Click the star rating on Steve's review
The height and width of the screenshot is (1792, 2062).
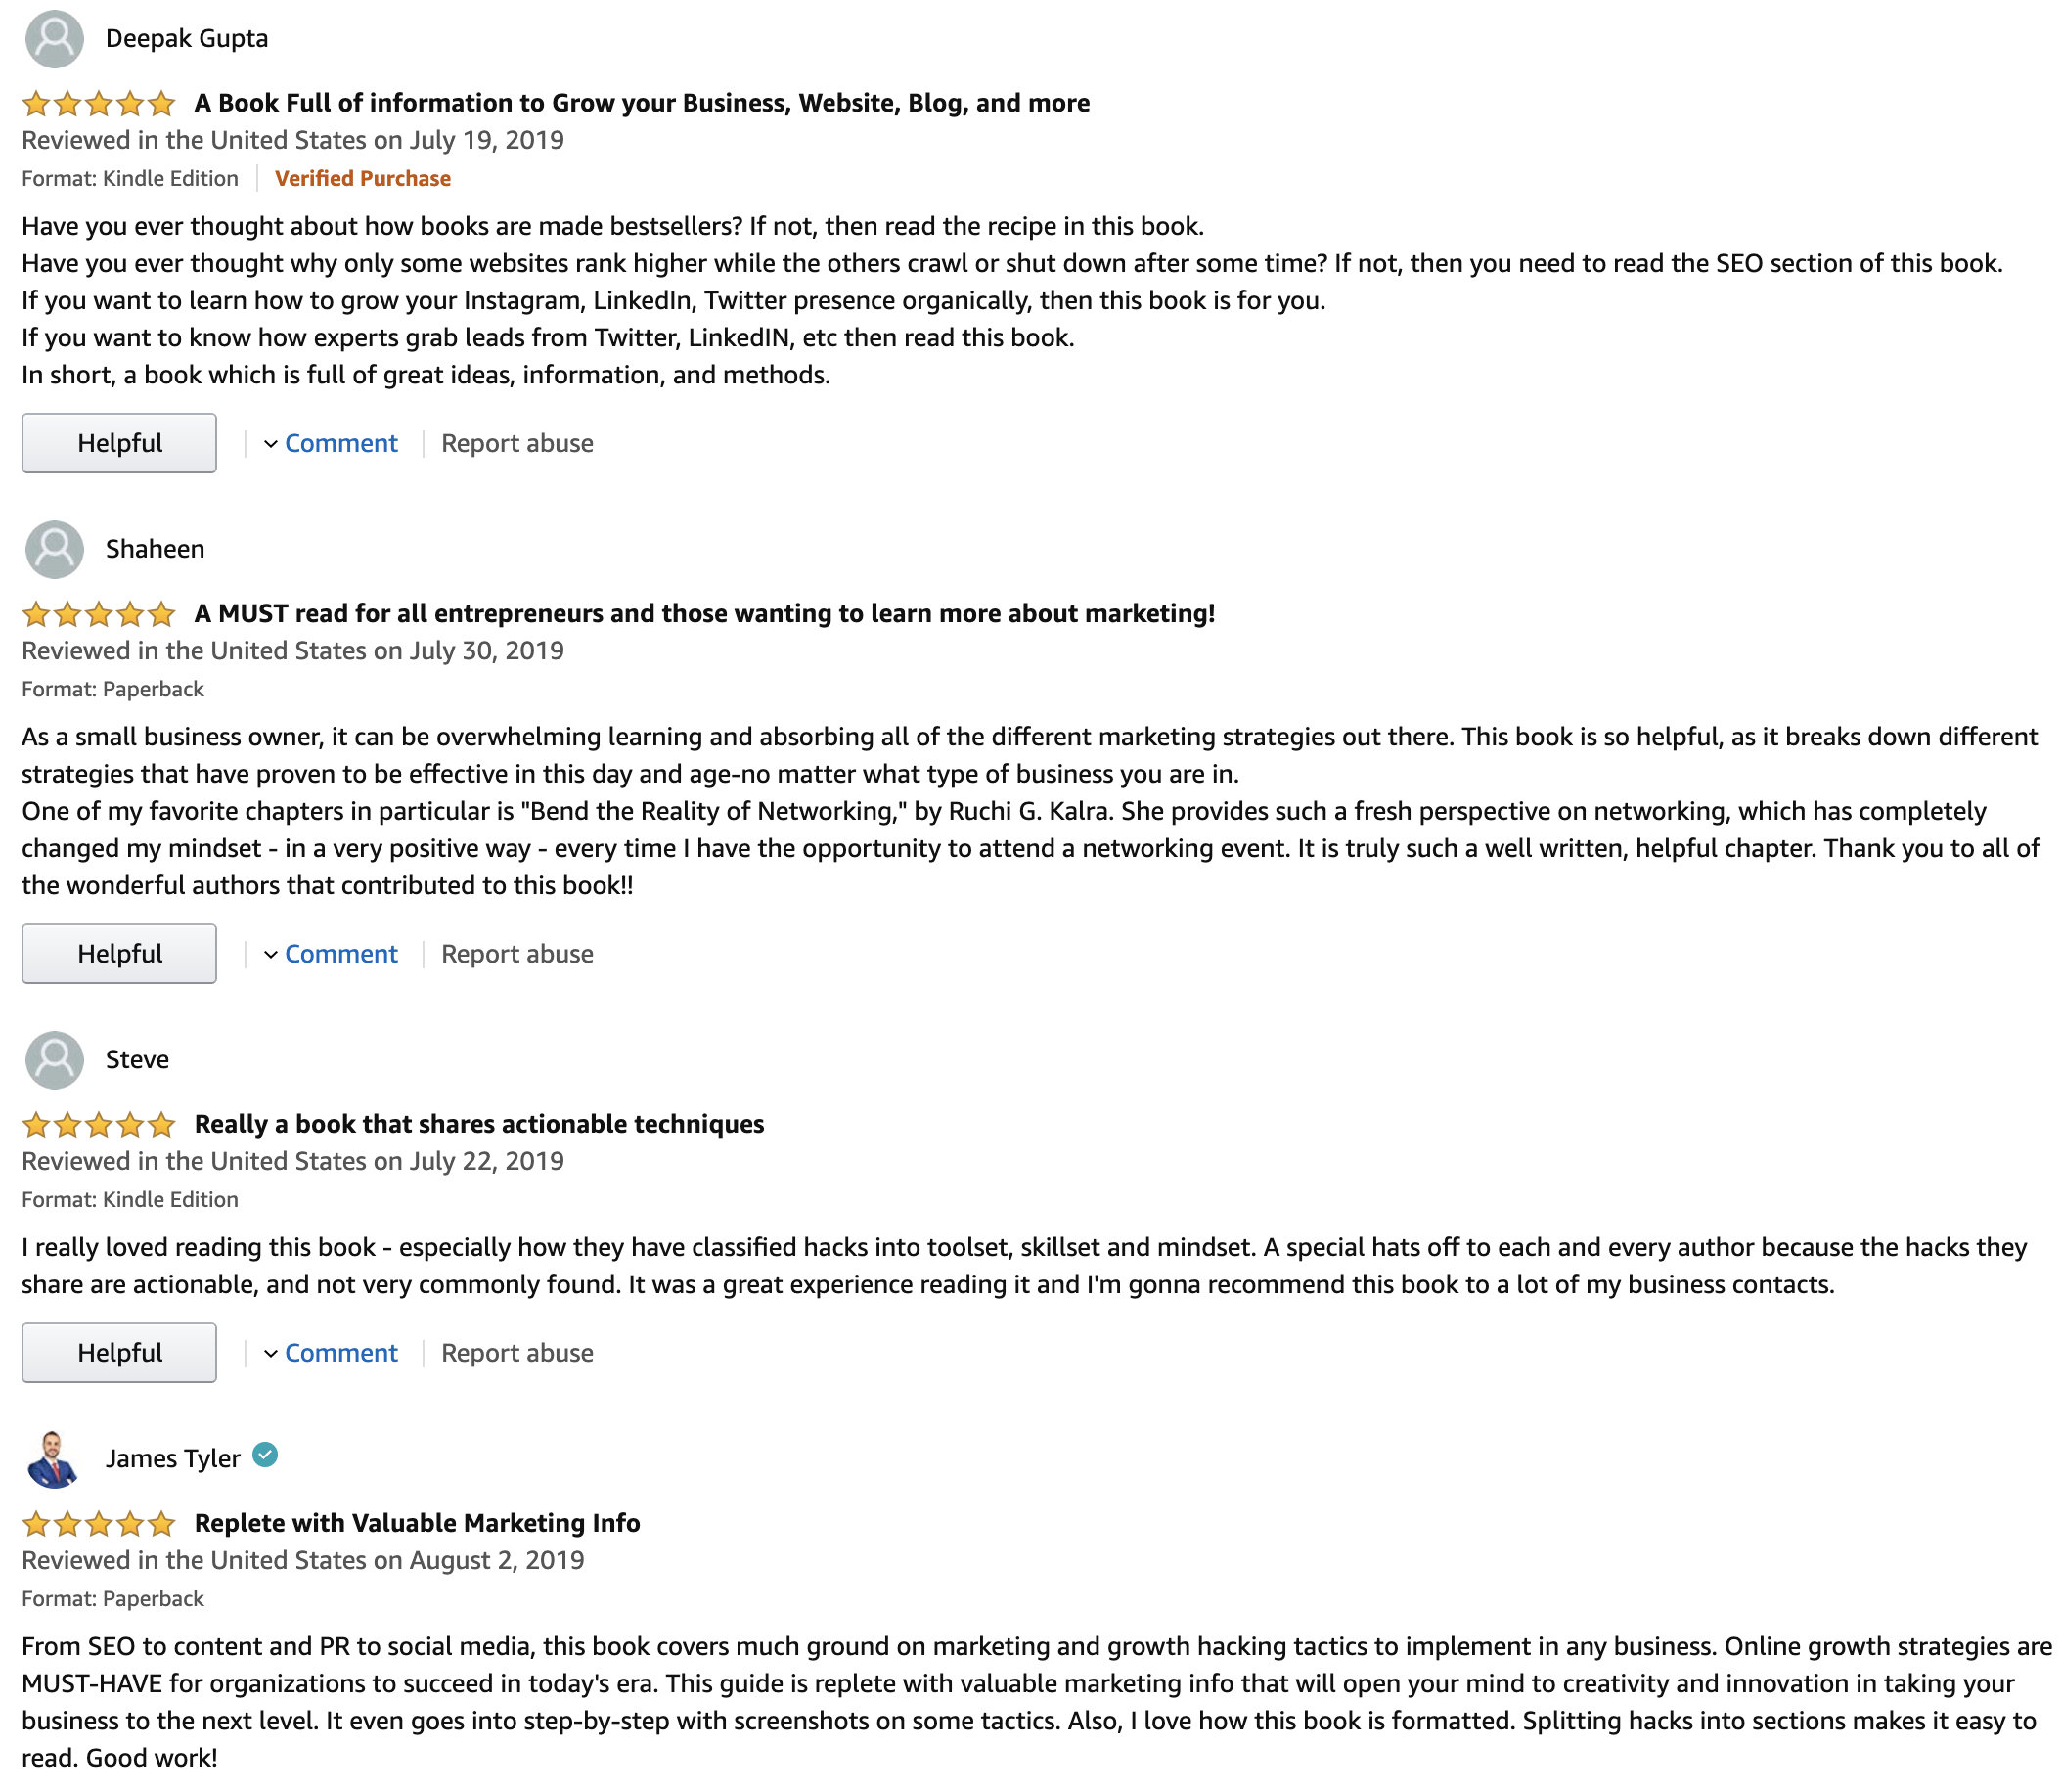[x=99, y=1124]
